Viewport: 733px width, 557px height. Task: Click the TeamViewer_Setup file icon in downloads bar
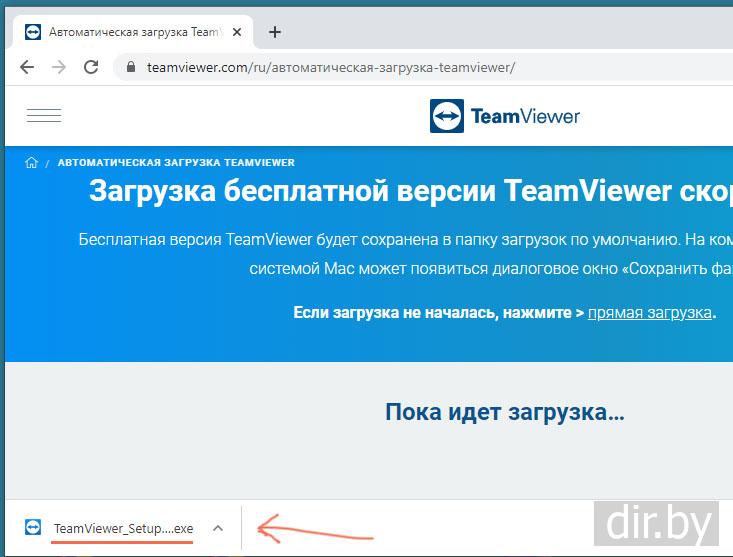(x=33, y=528)
